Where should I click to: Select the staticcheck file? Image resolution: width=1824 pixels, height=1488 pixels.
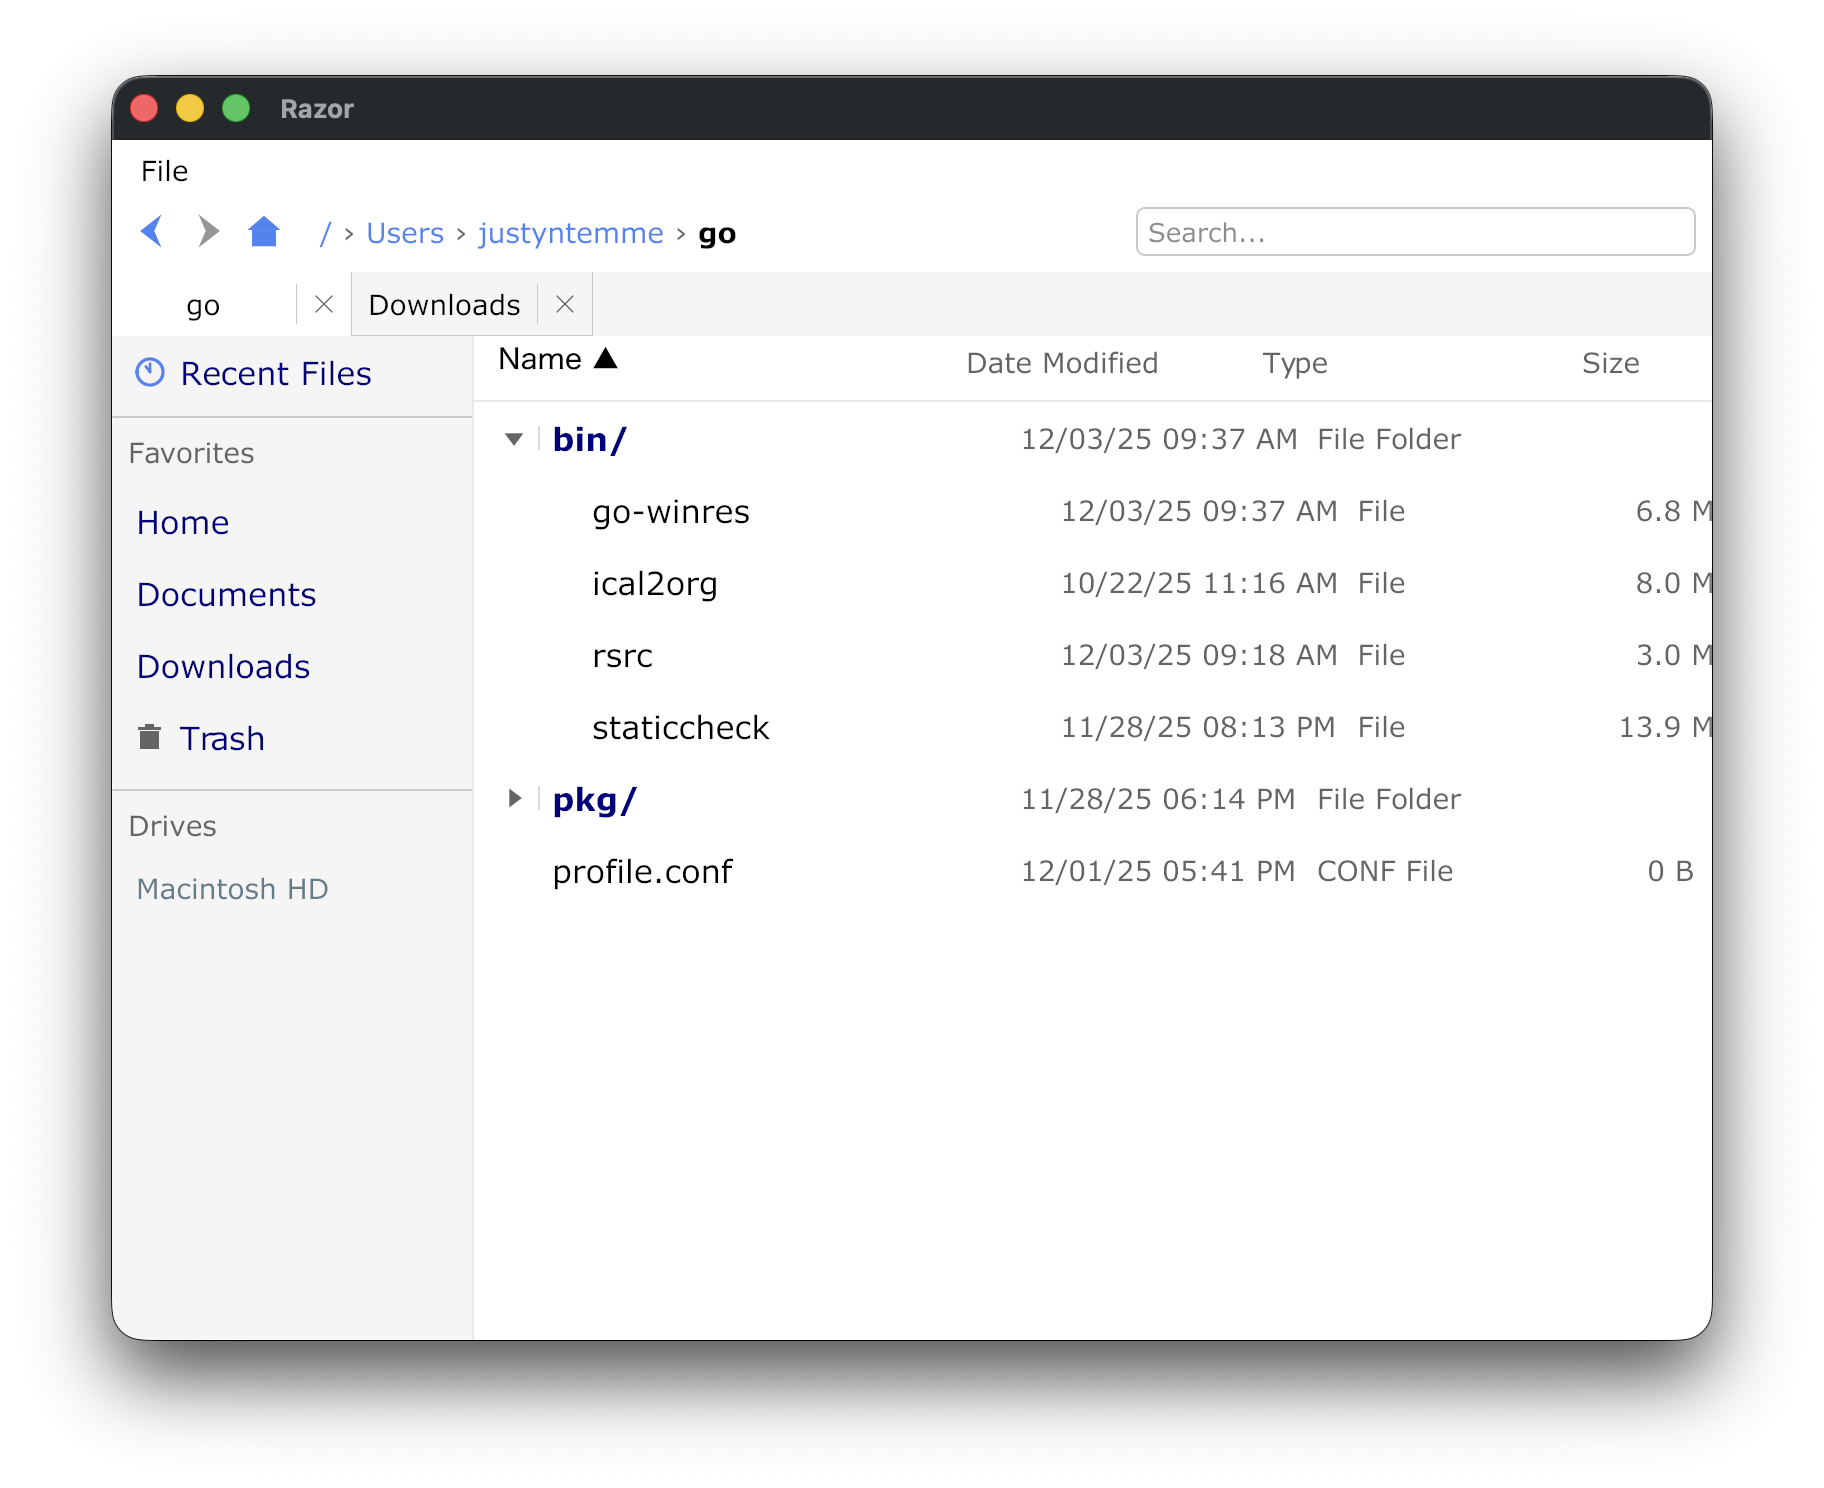click(1093, 727)
